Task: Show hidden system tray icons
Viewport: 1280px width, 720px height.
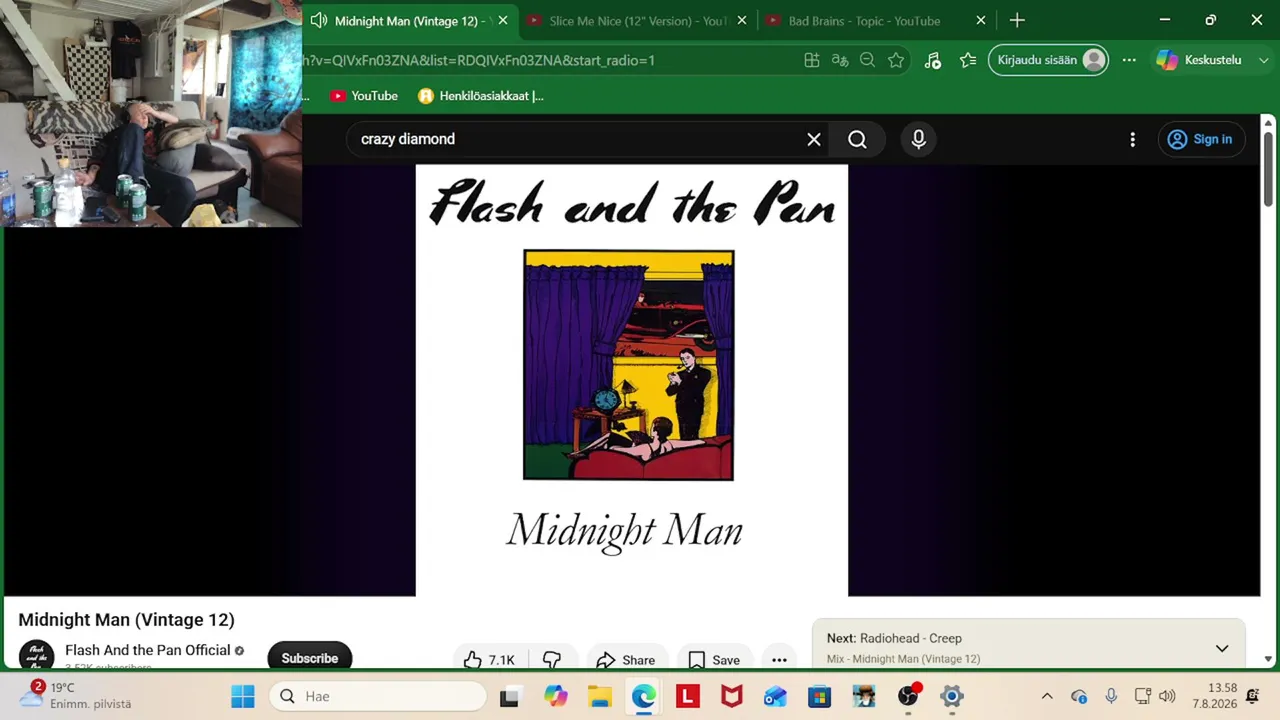Action: click(x=1047, y=696)
